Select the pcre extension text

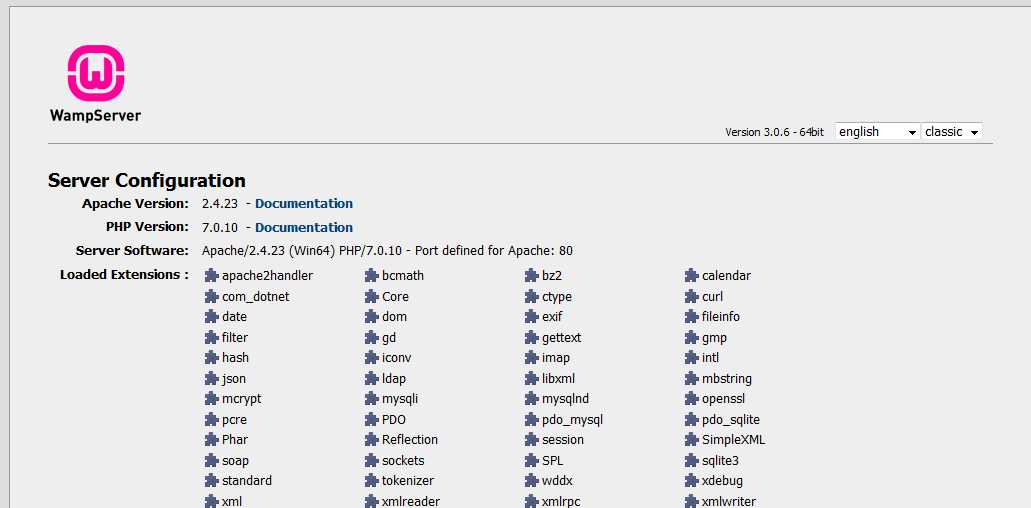pos(235,420)
